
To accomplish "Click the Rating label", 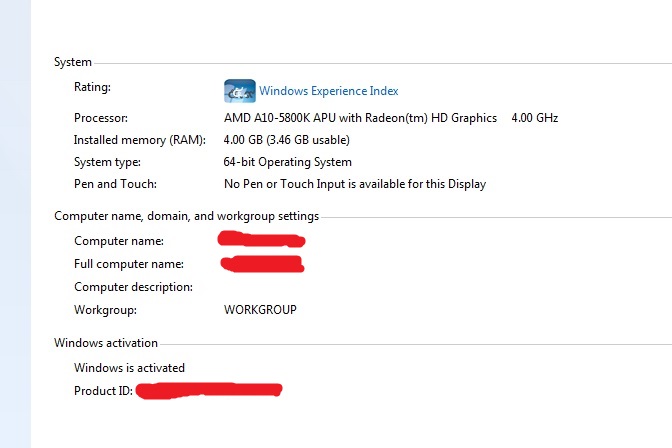I will pyautogui.click(x=92, y=88).
